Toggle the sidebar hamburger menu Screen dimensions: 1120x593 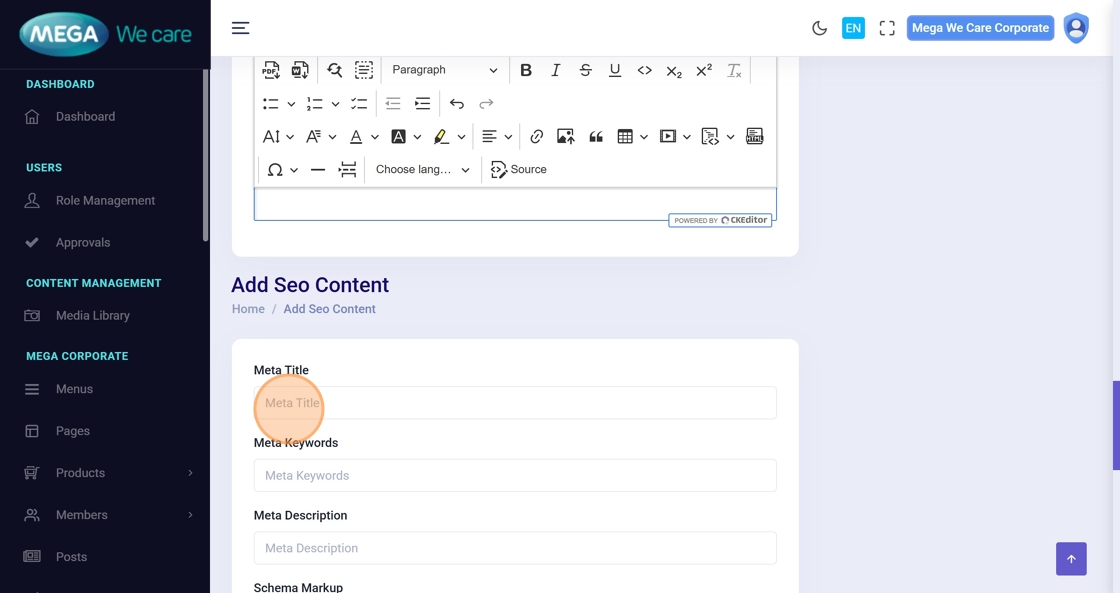tap(241, 28)
